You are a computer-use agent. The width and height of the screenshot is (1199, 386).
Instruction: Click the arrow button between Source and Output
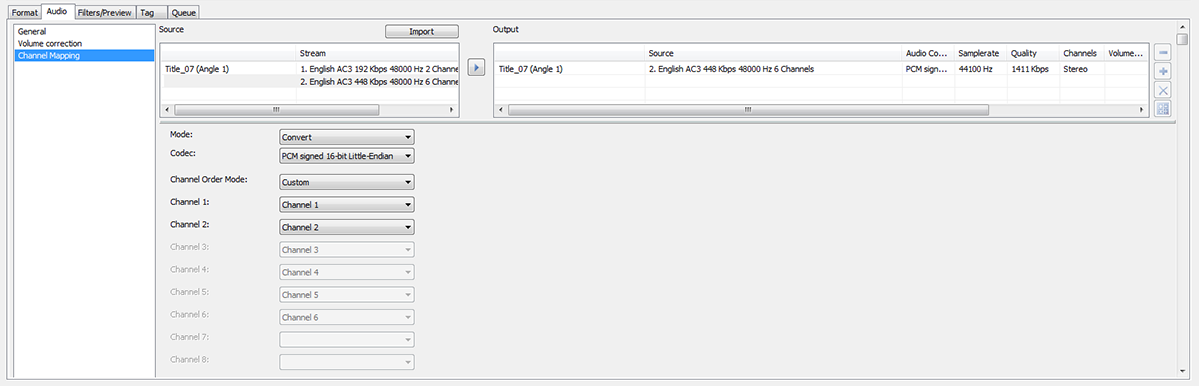point(476,68)
